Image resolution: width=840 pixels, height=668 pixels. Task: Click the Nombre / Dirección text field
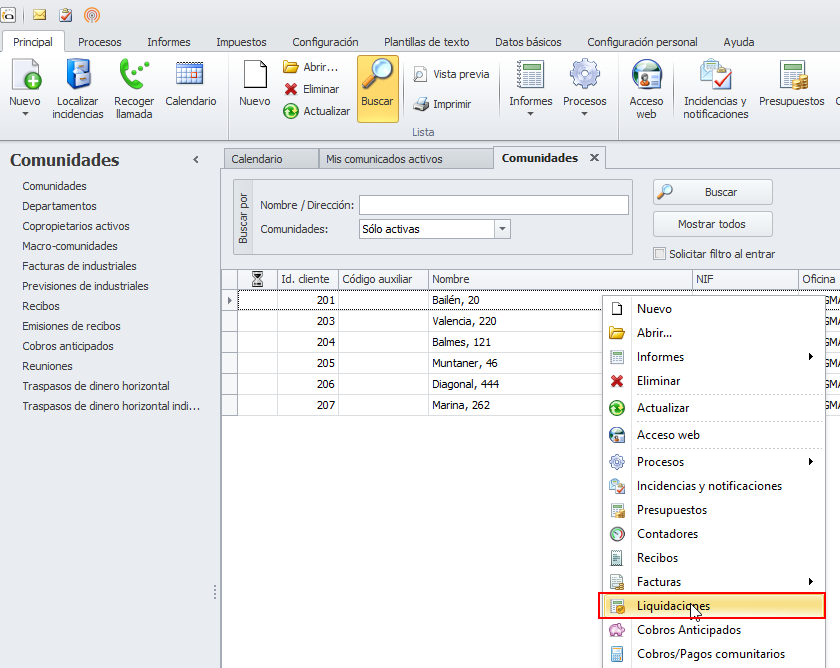point(493,205)
